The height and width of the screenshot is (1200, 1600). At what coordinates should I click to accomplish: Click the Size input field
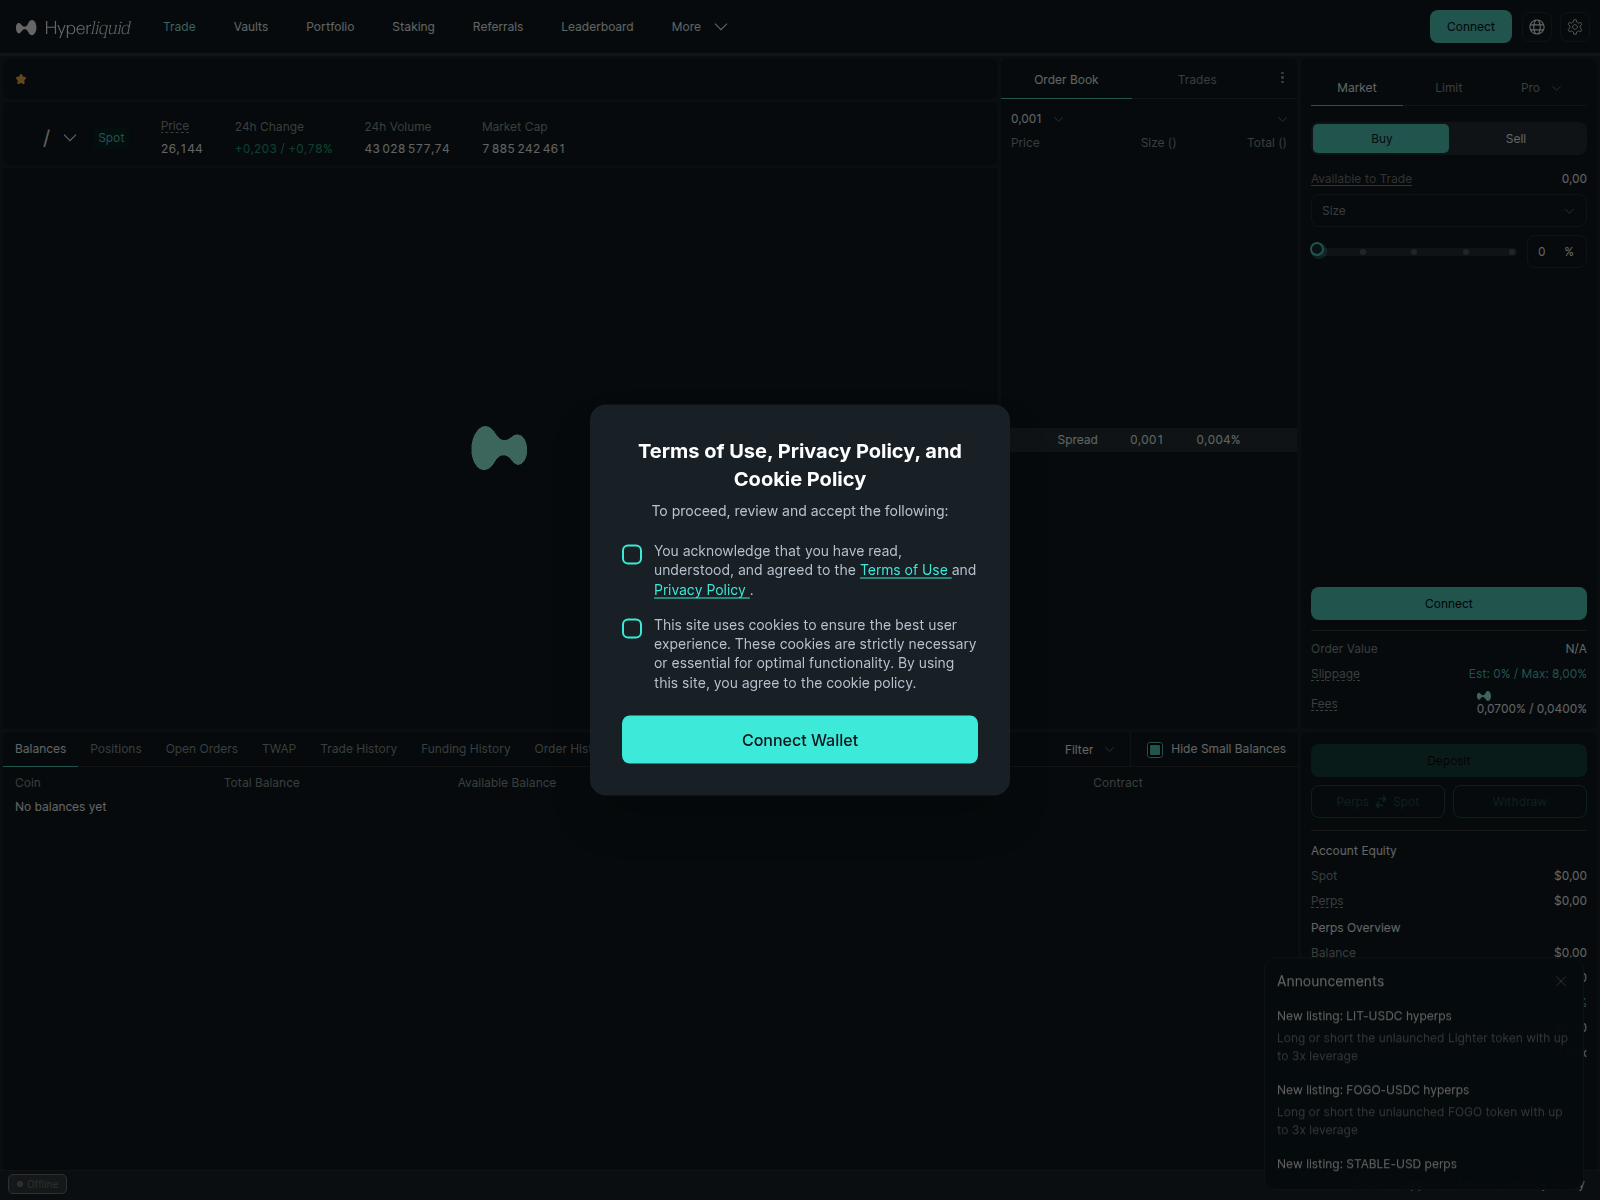coord(1448,211)
